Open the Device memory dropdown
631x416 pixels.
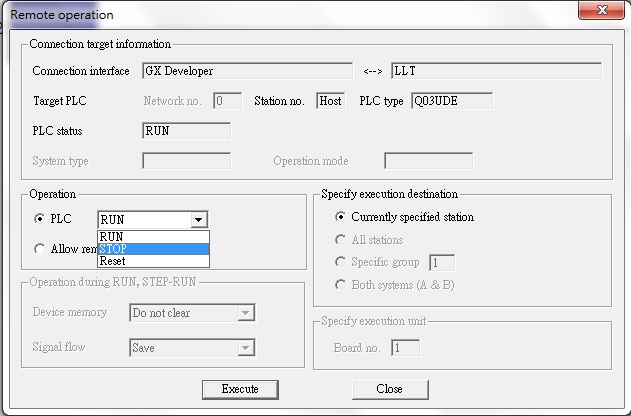(244, 313)
